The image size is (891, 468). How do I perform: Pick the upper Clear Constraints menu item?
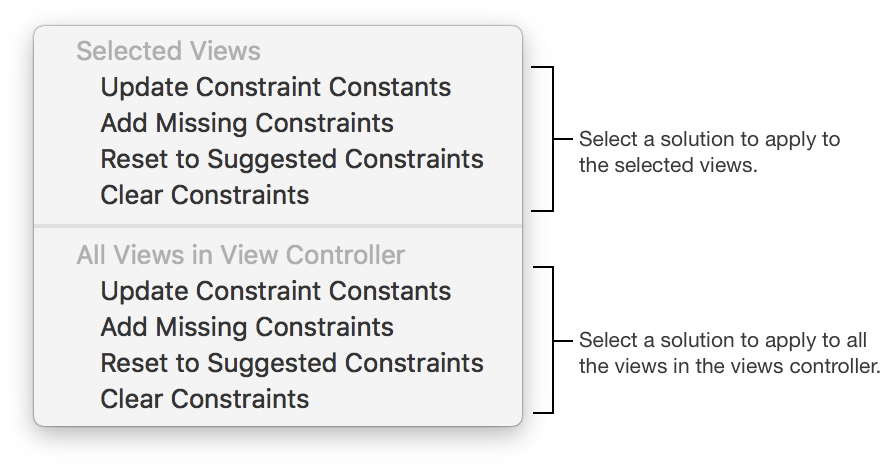(x=204, y=195)
